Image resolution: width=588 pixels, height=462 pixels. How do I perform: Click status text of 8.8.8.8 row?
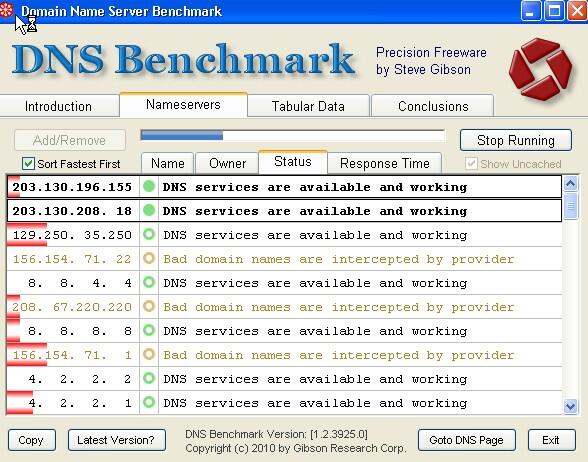[x=315, y=331]
